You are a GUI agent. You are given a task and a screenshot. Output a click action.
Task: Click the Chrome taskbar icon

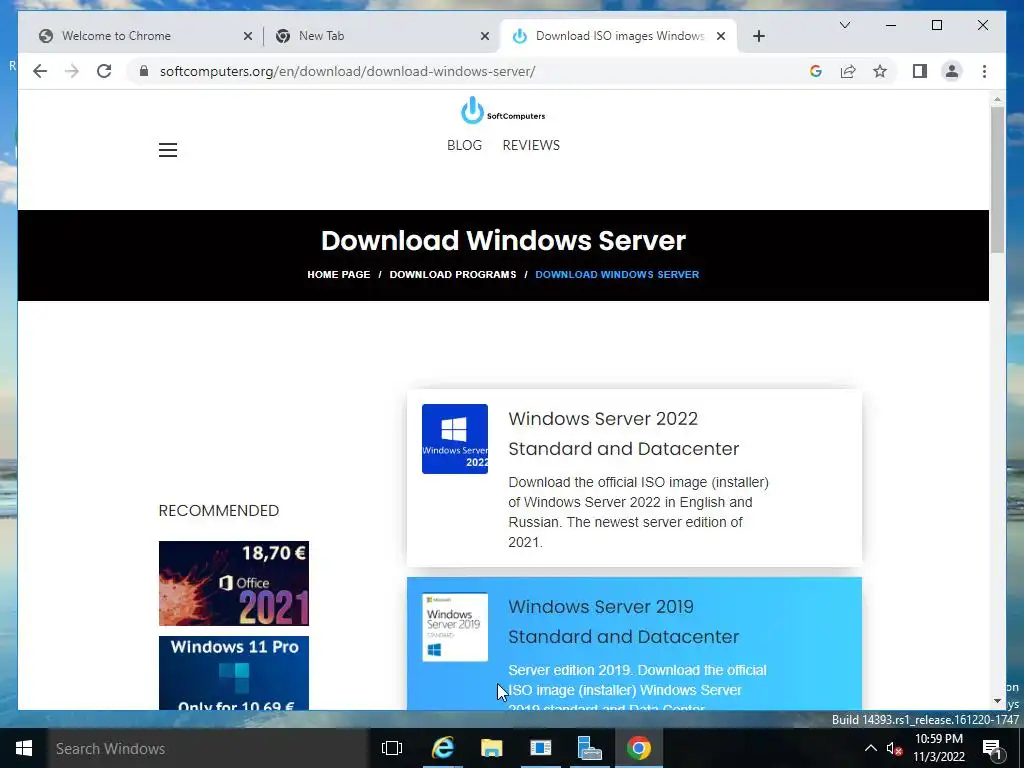[x=639, y=748]
